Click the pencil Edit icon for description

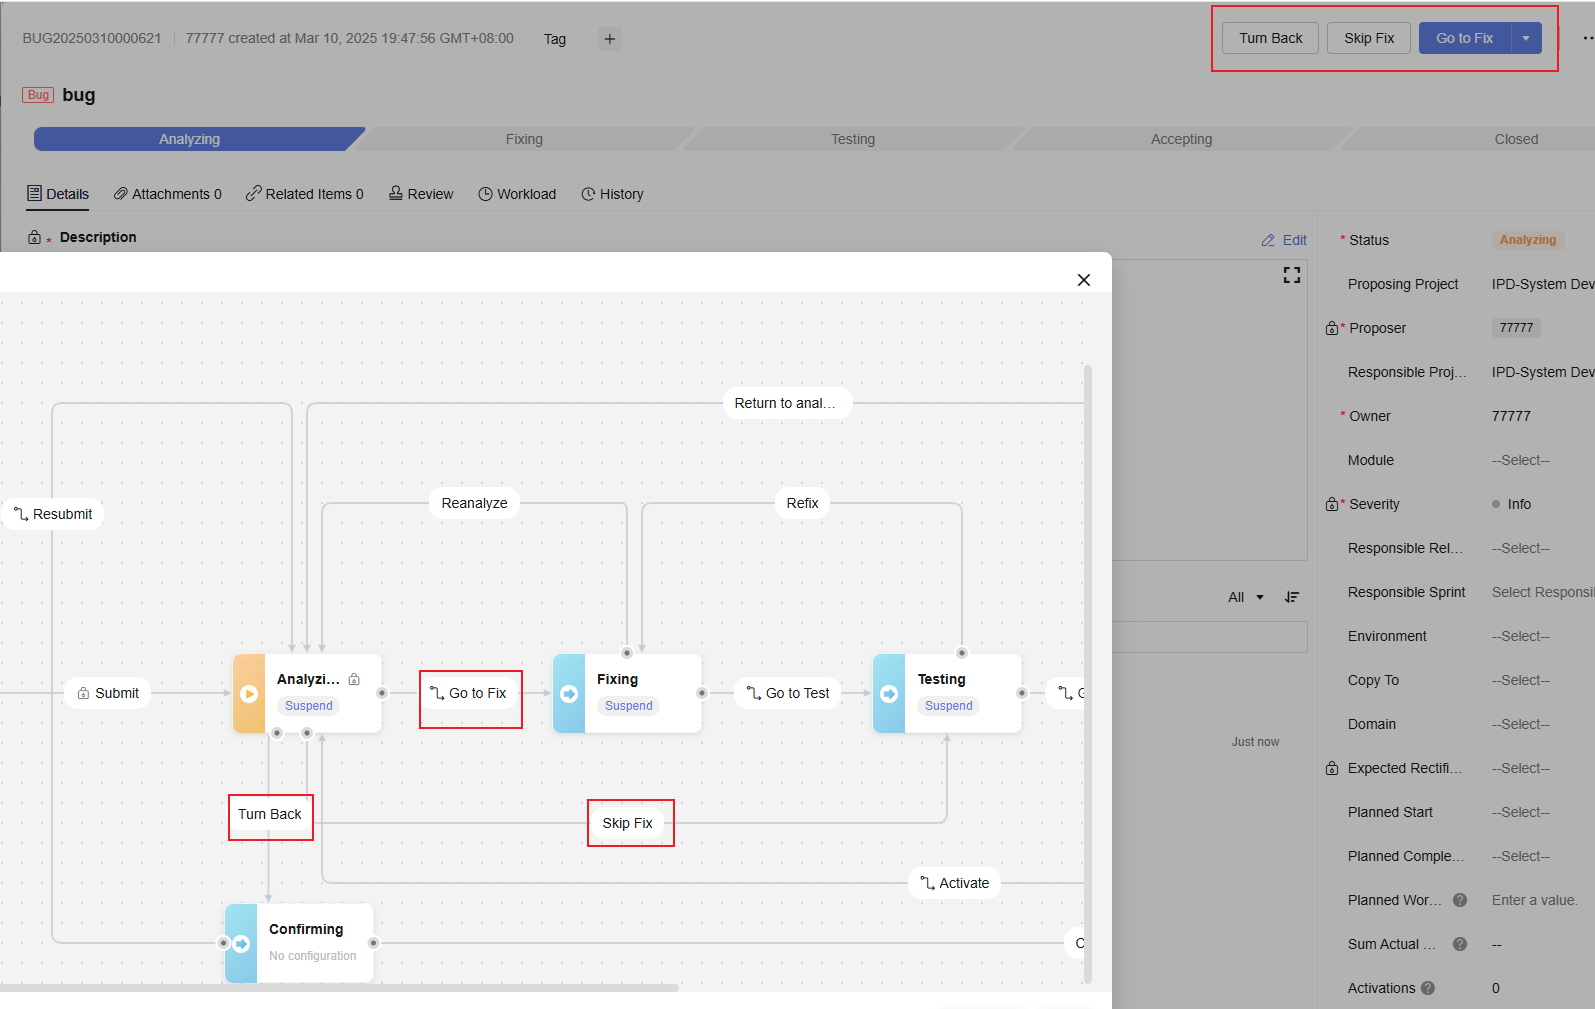pos(1268,240)
